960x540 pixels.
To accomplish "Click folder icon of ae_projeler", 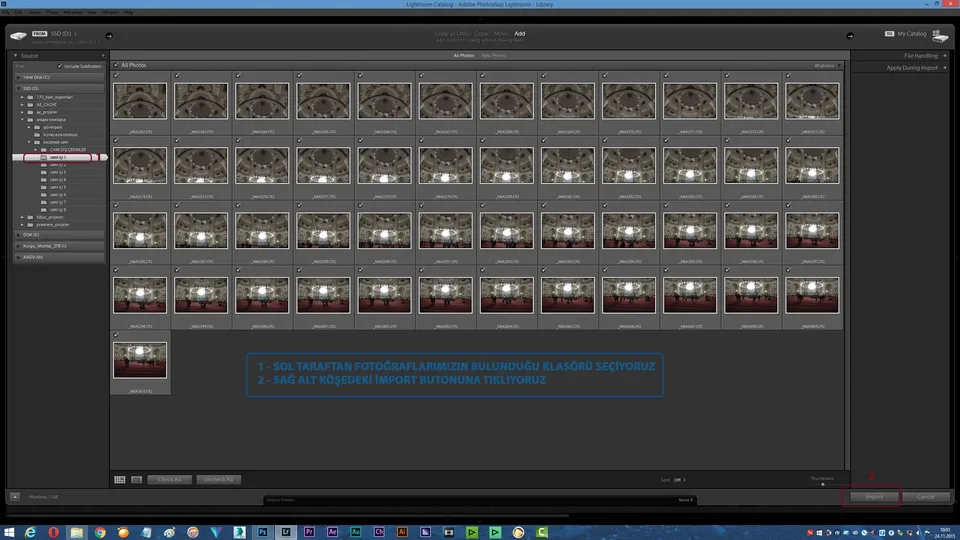I will pyautogui.click(x=30, y=112).
